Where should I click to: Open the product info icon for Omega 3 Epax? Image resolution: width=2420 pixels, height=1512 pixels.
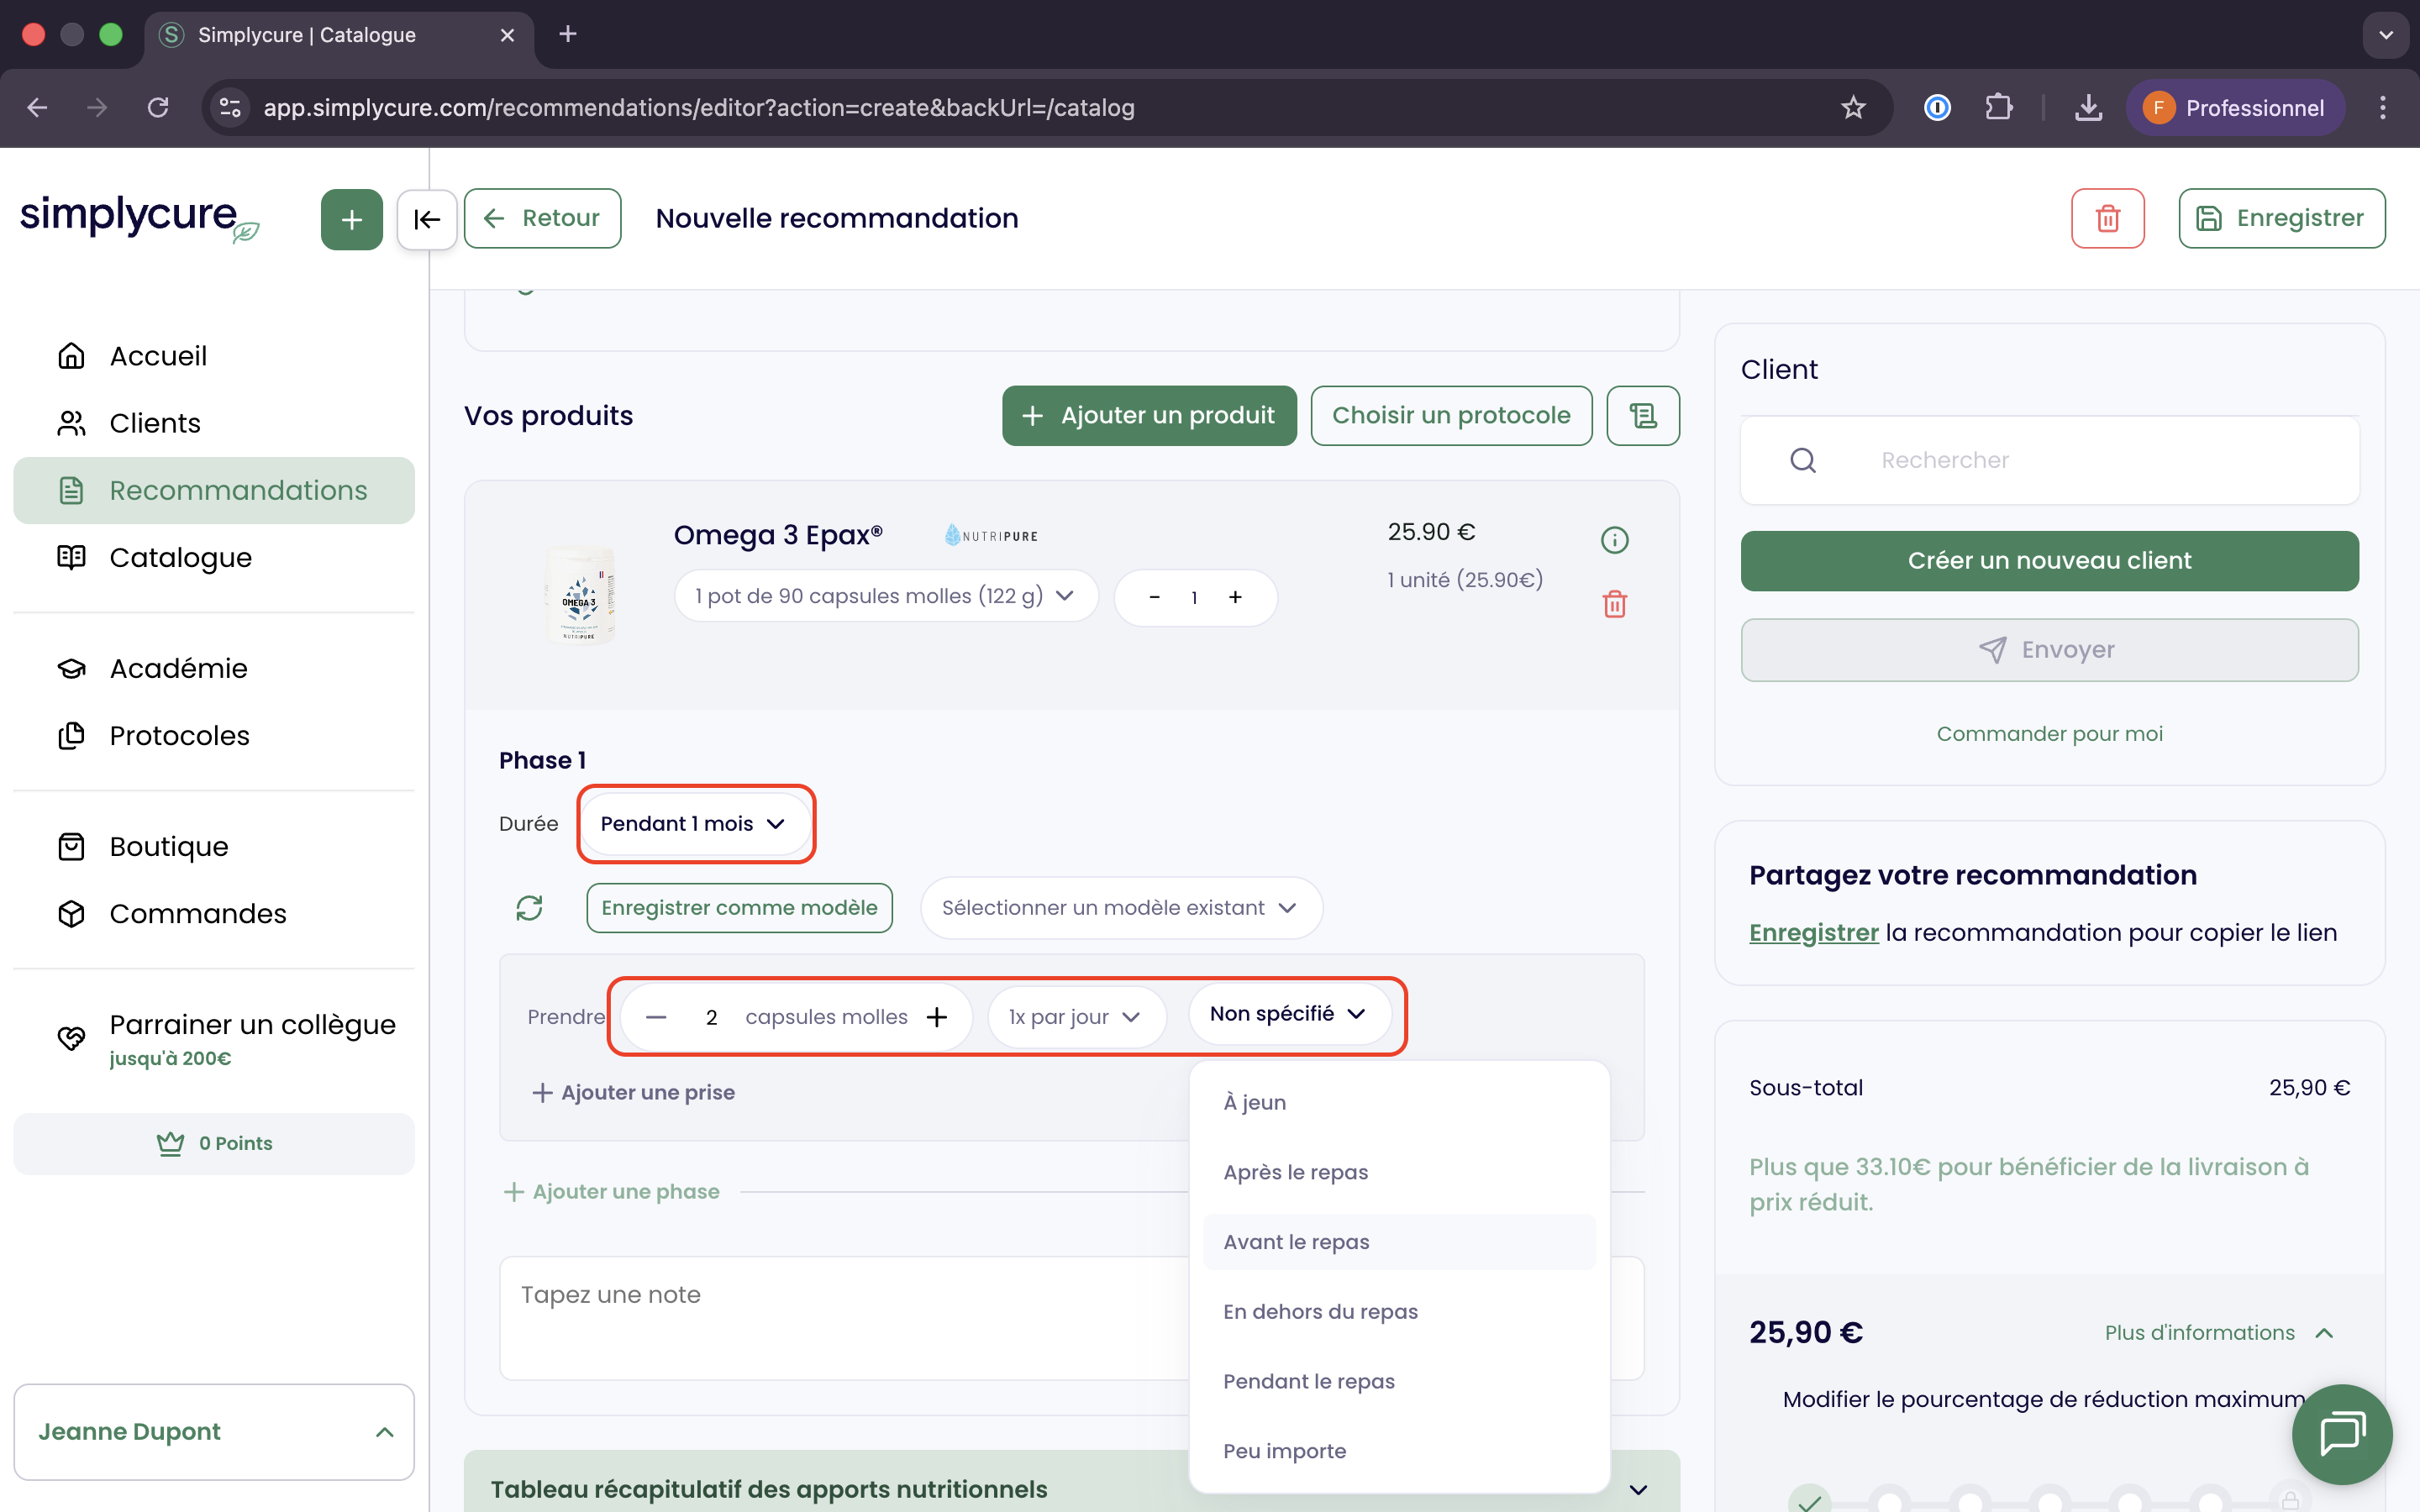tap(1614, 540)
